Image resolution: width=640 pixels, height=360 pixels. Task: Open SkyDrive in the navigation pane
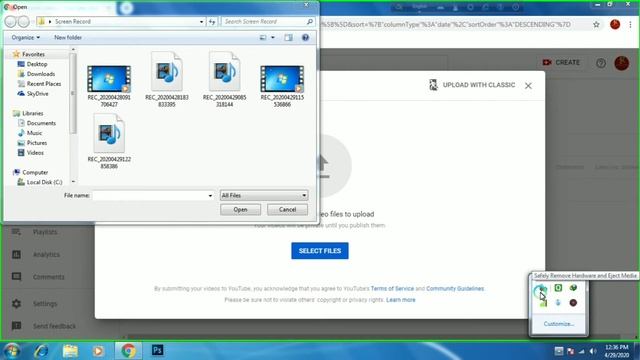pyautogui.click(x=37, y=93)
